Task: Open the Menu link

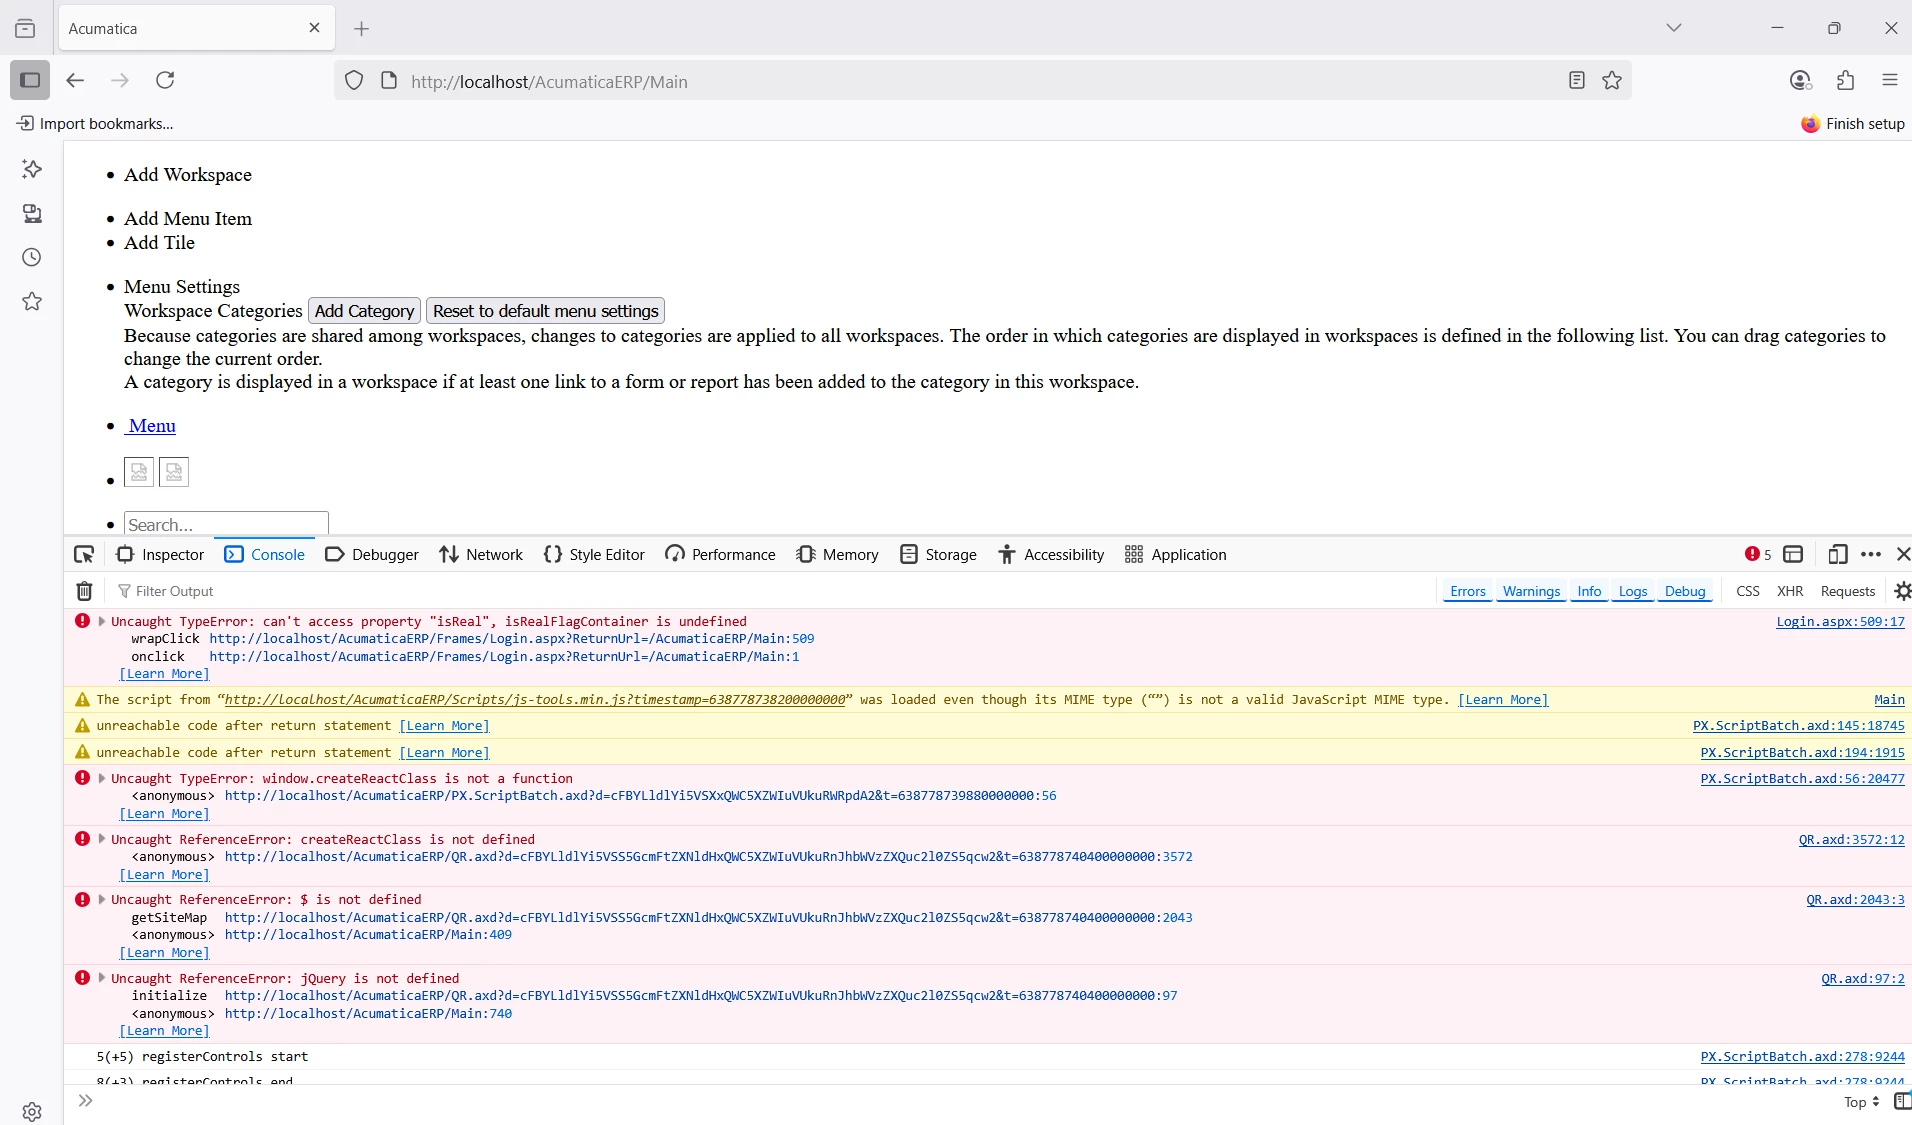Action: point(151,426)
